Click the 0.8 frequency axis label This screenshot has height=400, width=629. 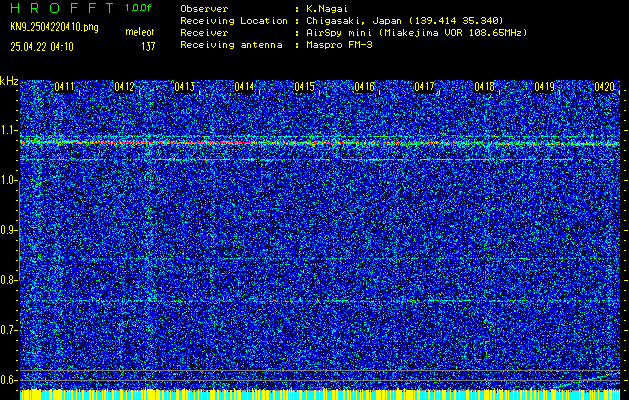coord(8,280)
